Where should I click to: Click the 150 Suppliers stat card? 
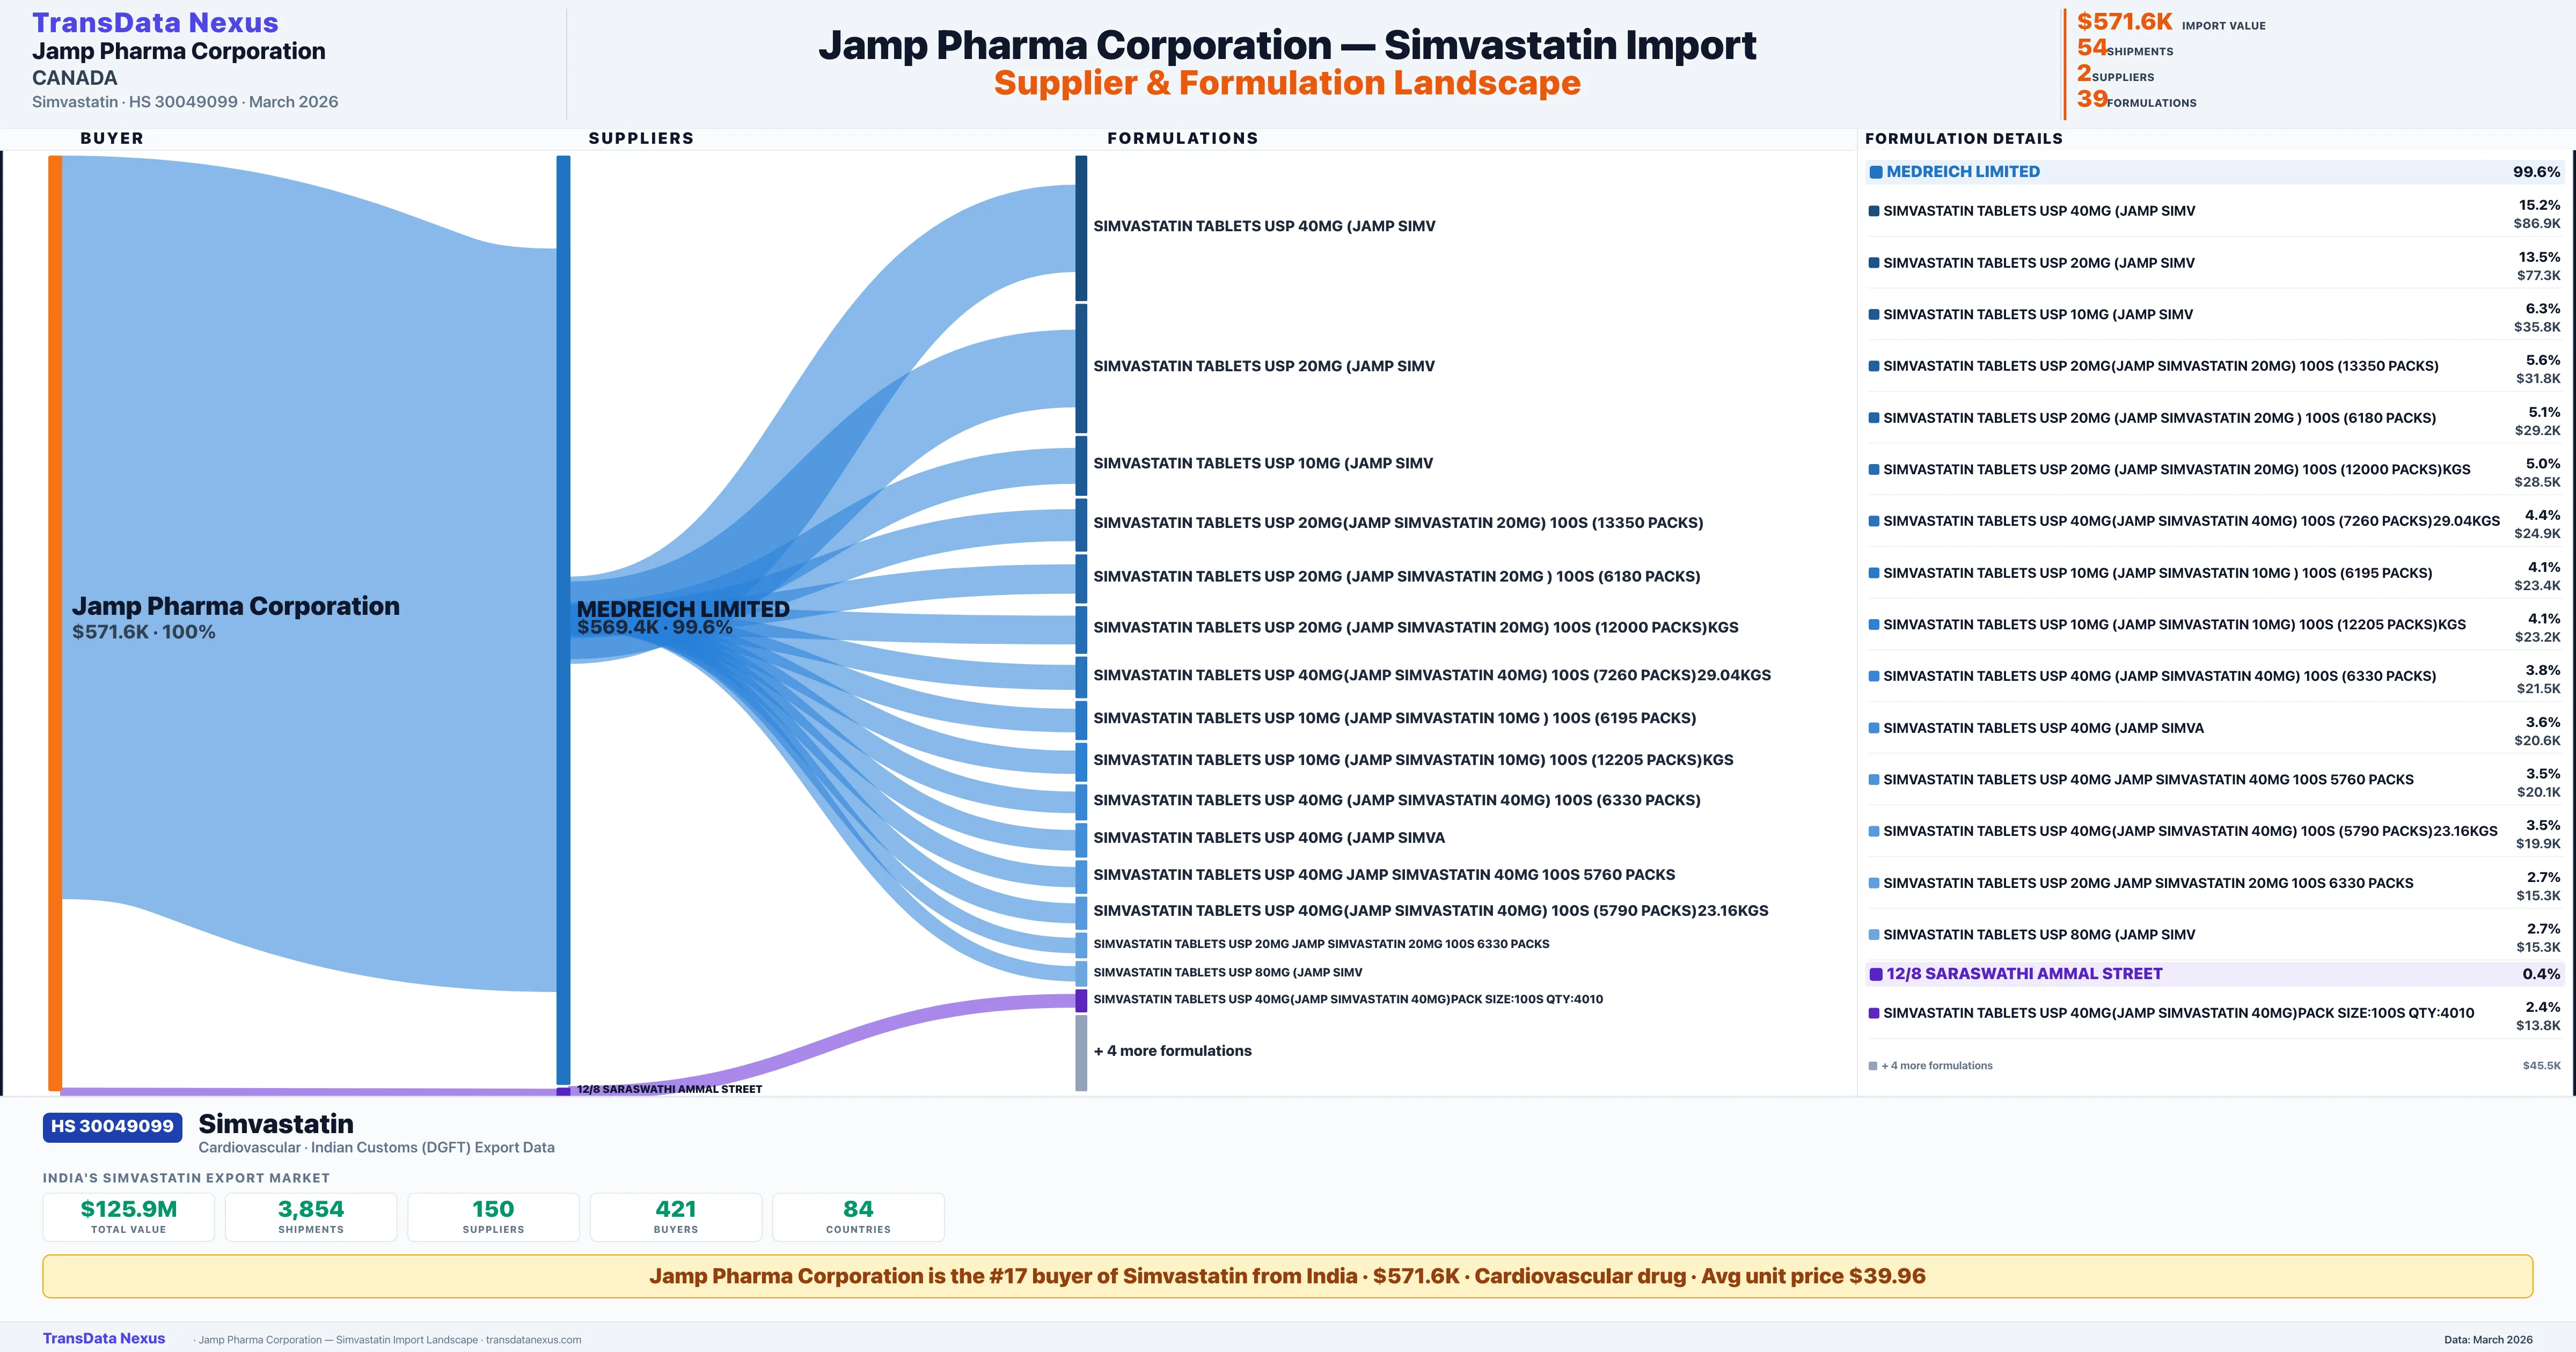pyautogui.click(x=493, y=1217)
